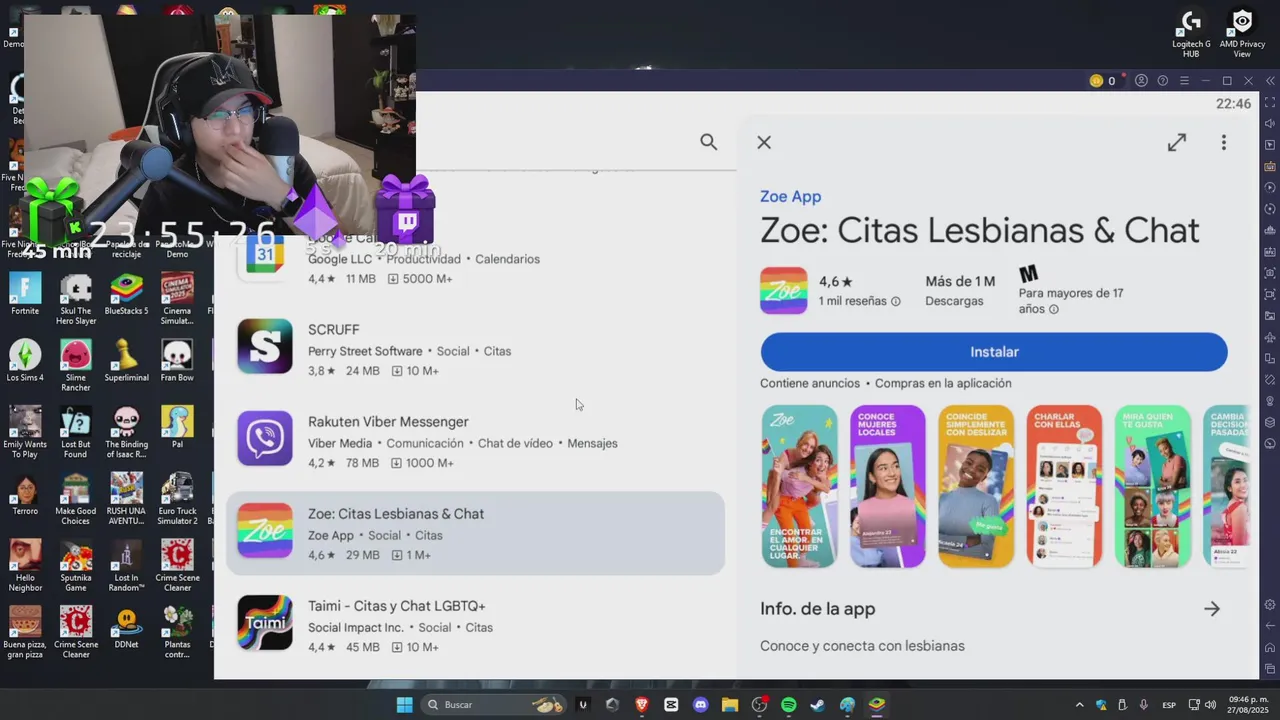Click the search magnifier in Play Store

708,142
